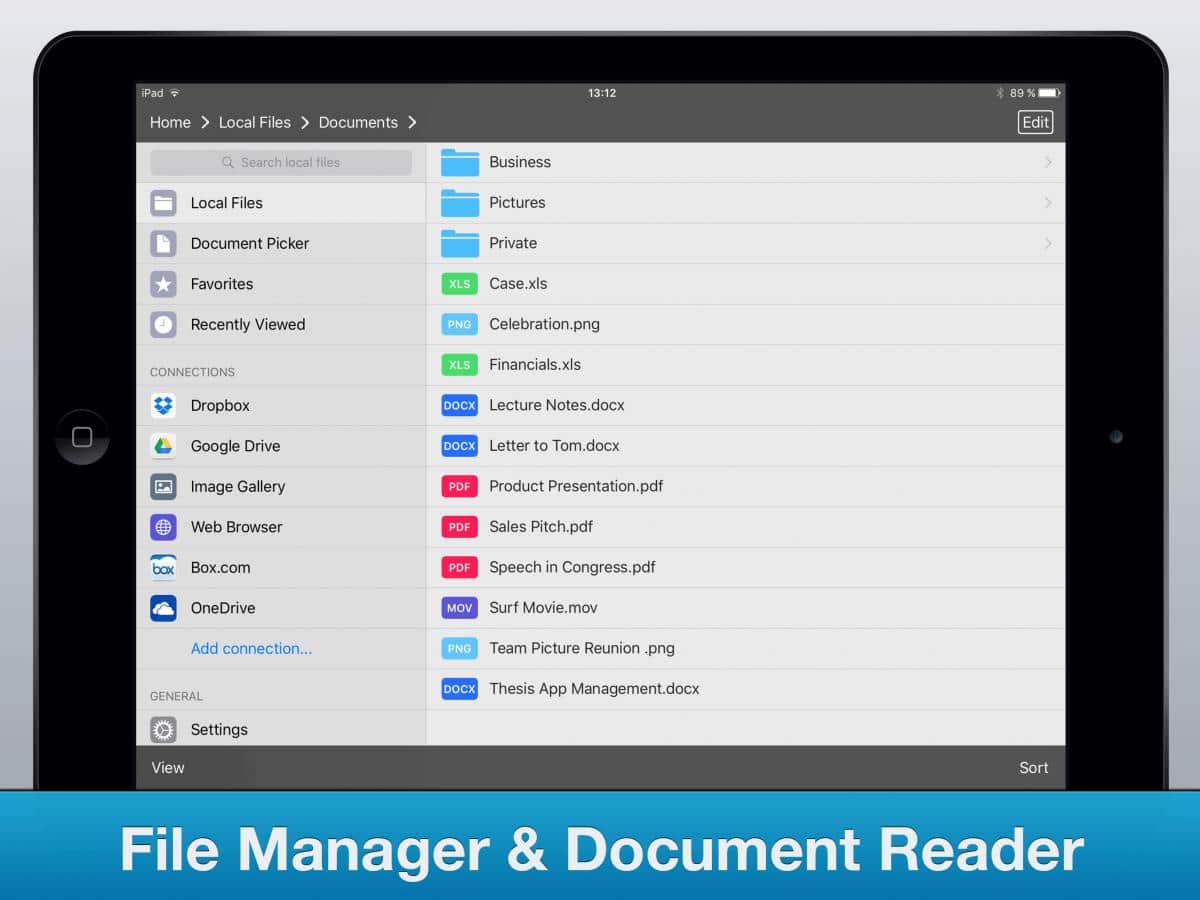Go to Home in the breadcrumb

170,122
